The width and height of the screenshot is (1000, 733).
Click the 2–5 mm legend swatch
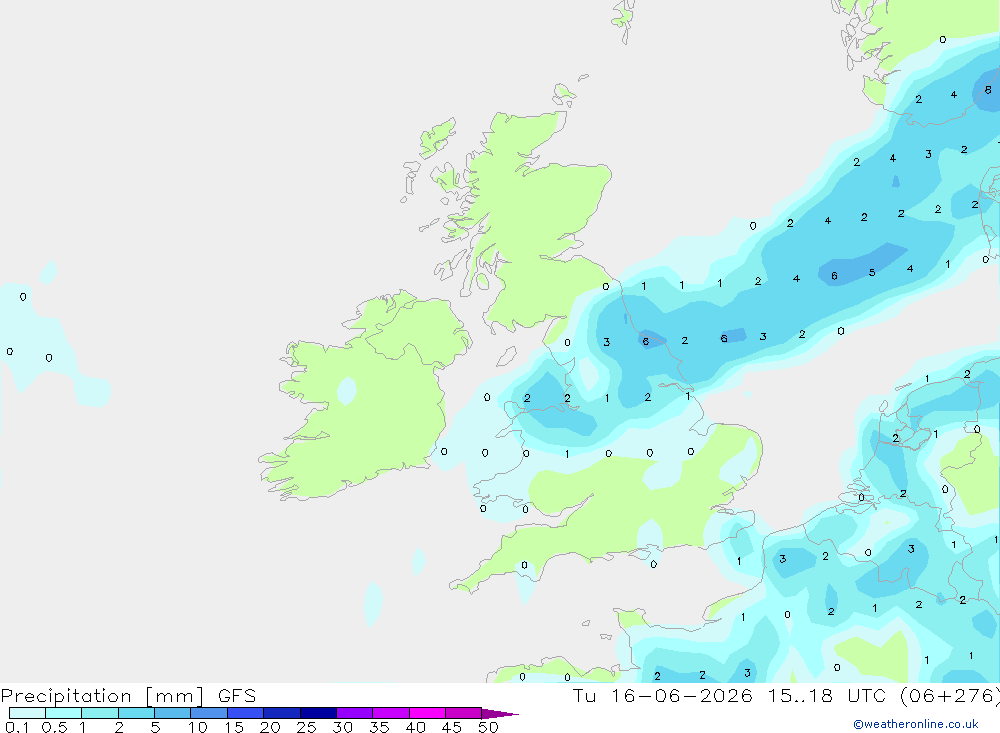point(136,713)
